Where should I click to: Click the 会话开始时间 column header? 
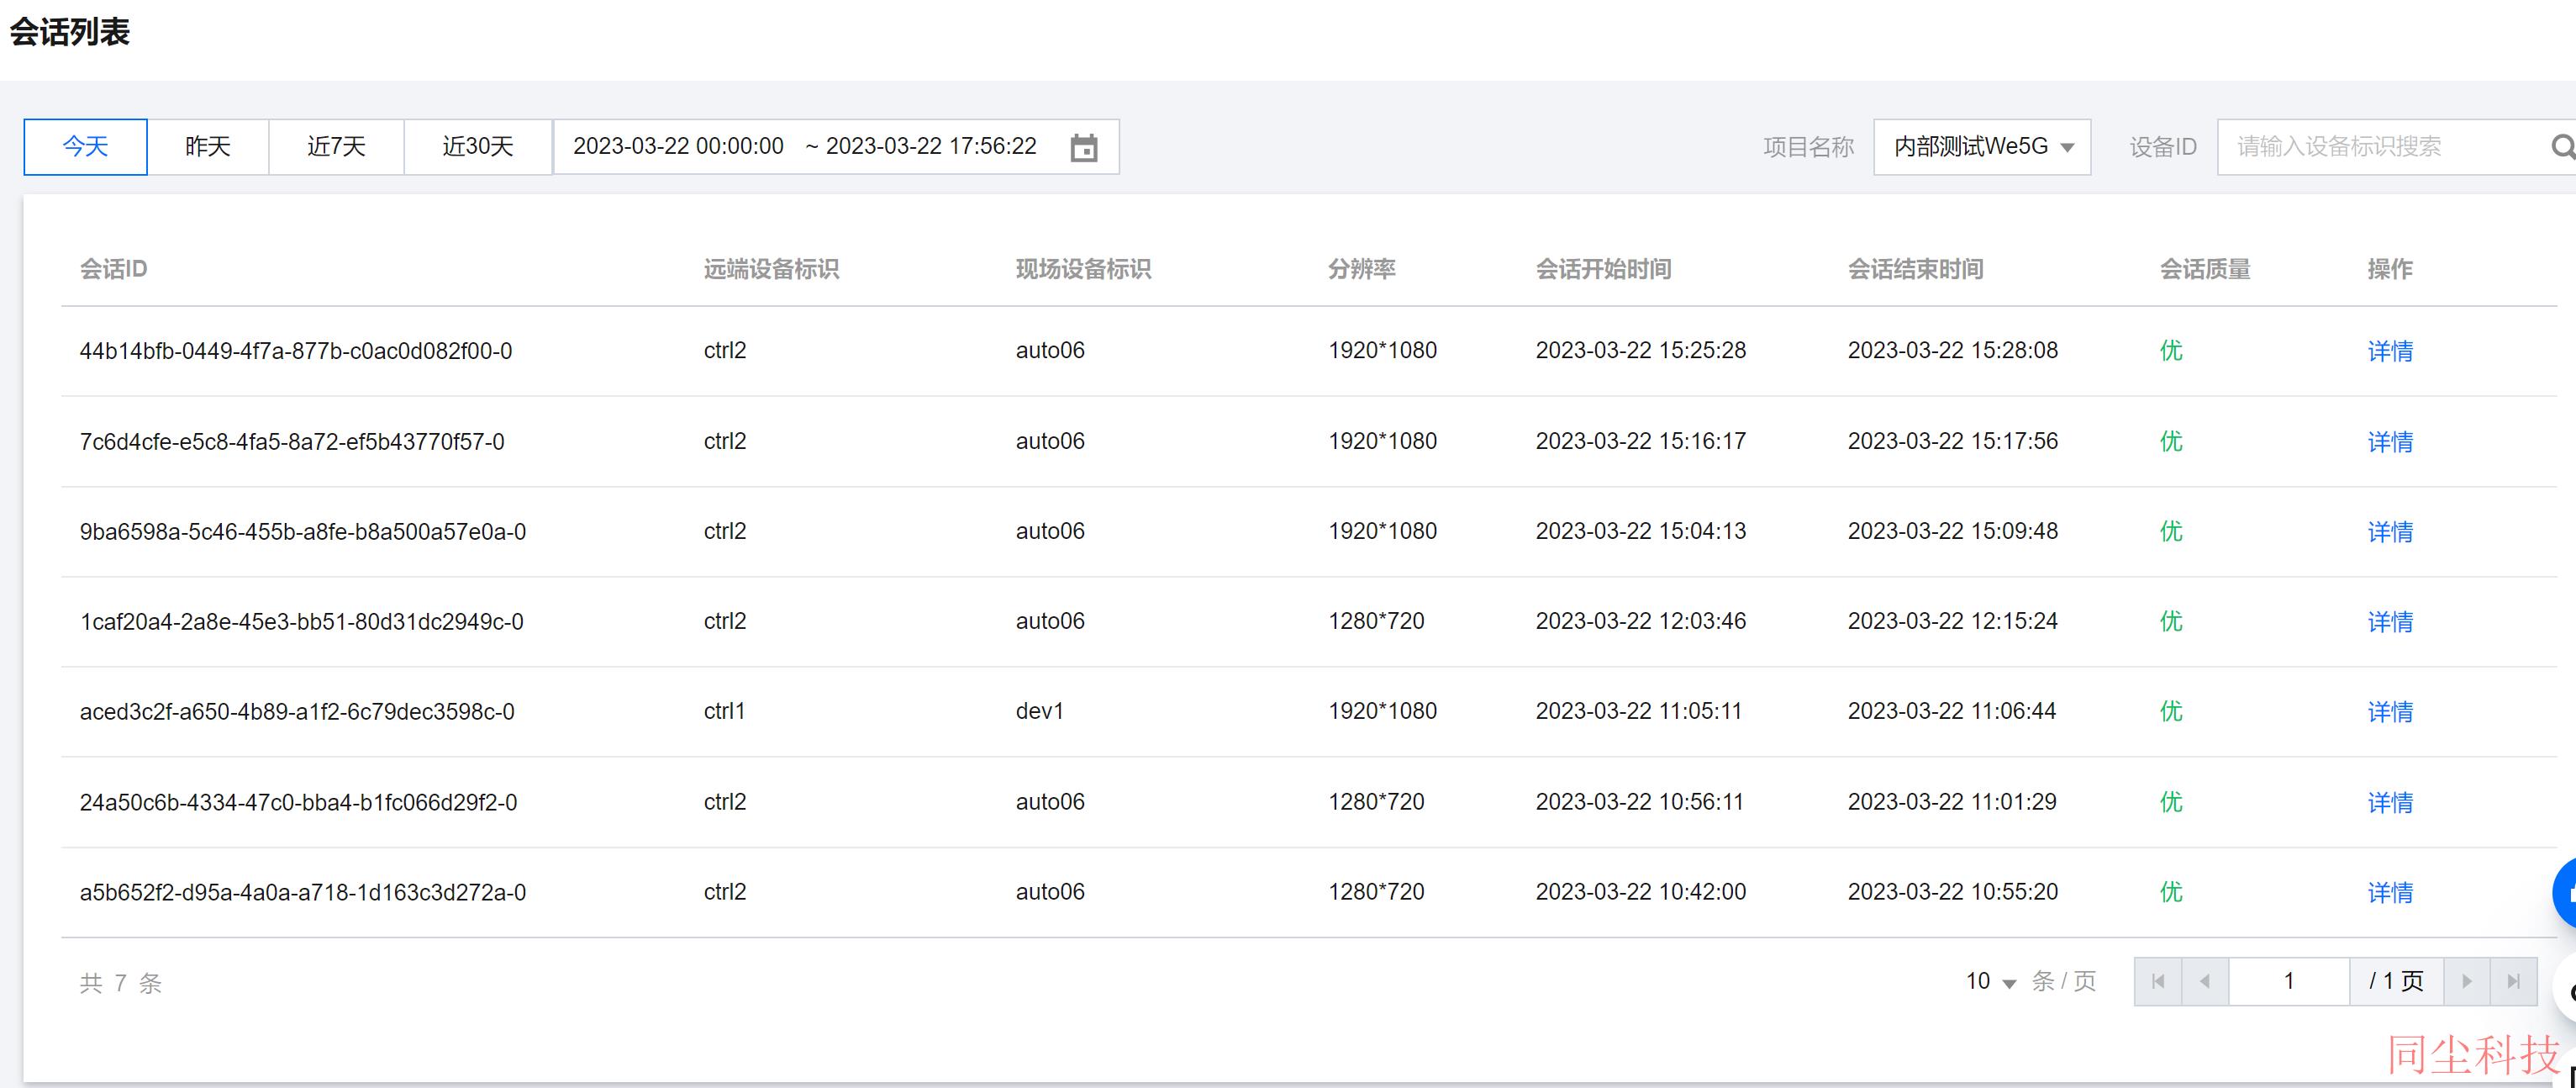coord(1603,269)
